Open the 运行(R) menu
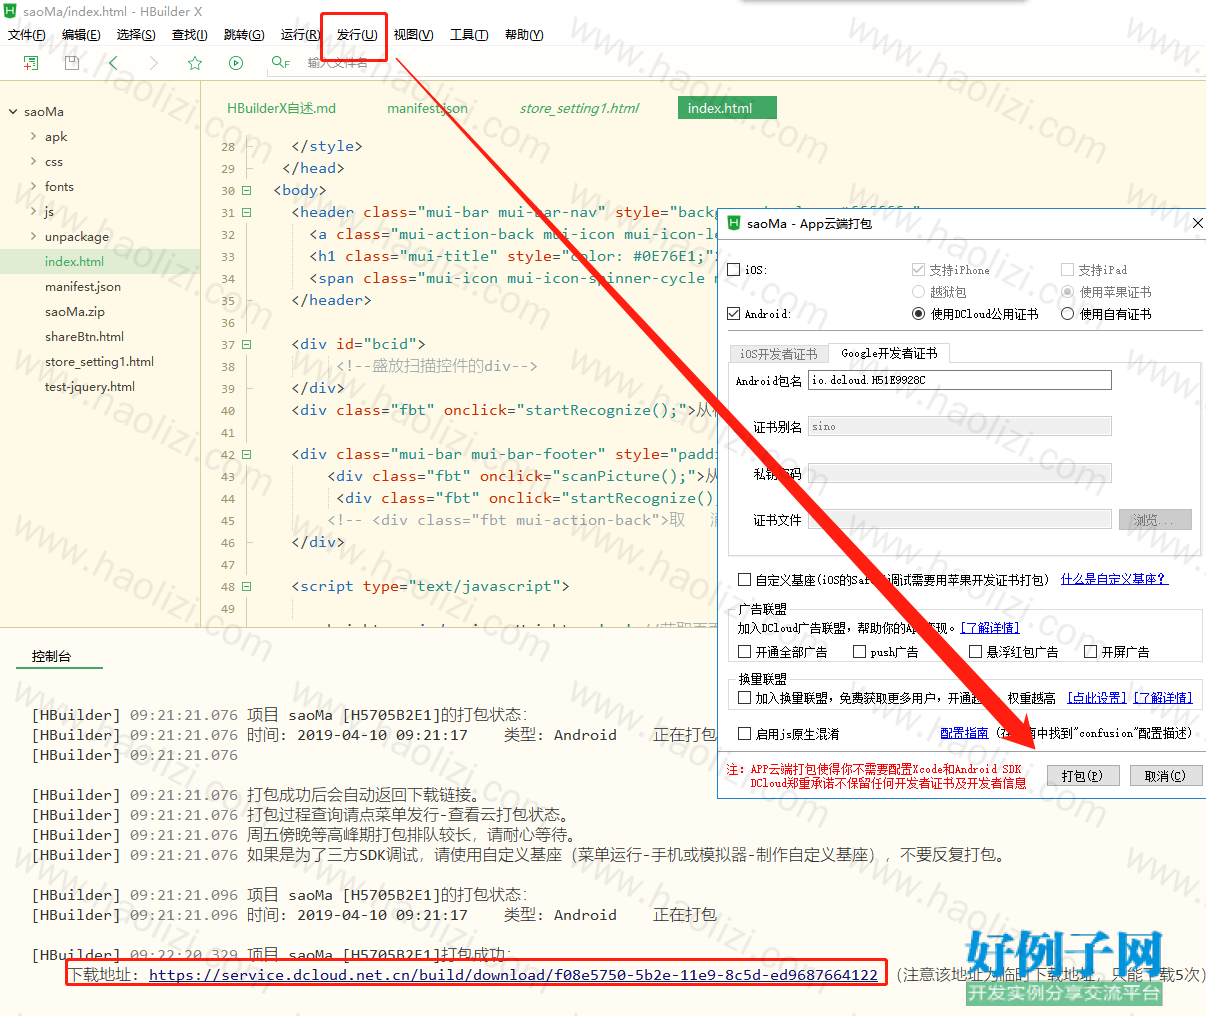The width and height of the screenshot is (1206, 1016). [300, 35]
